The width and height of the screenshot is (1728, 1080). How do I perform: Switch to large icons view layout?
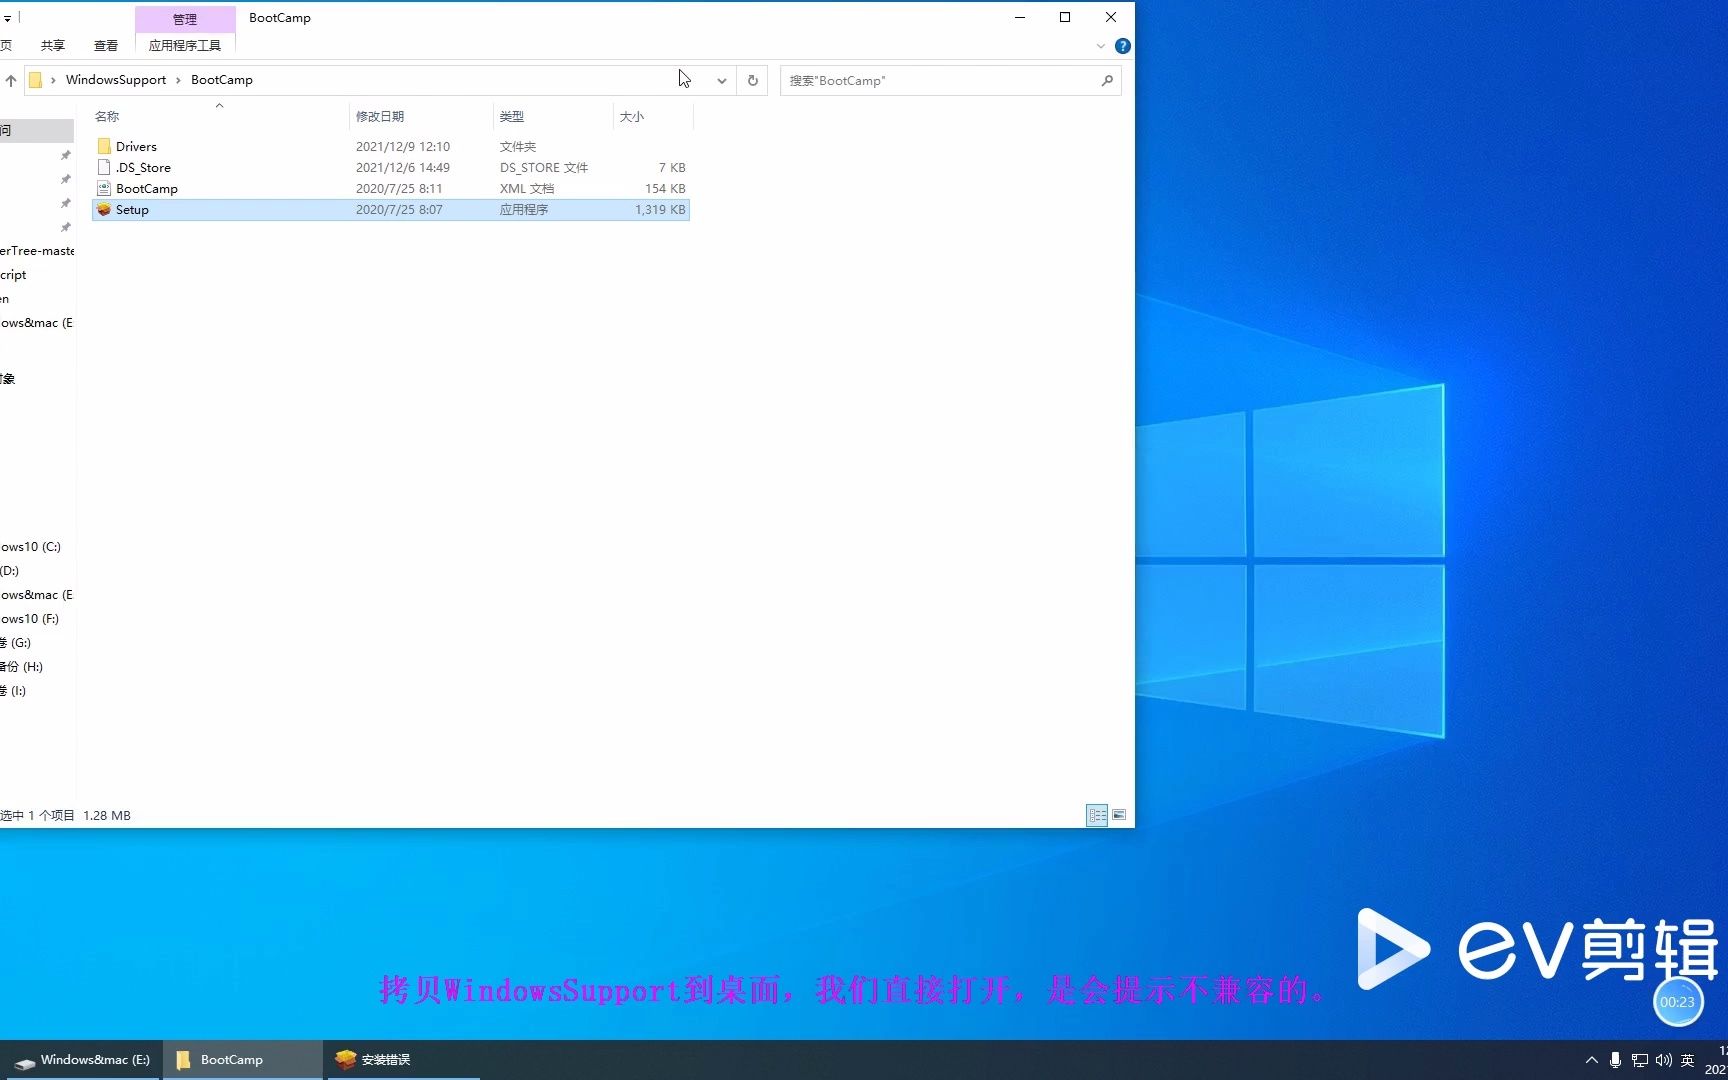1119,815
